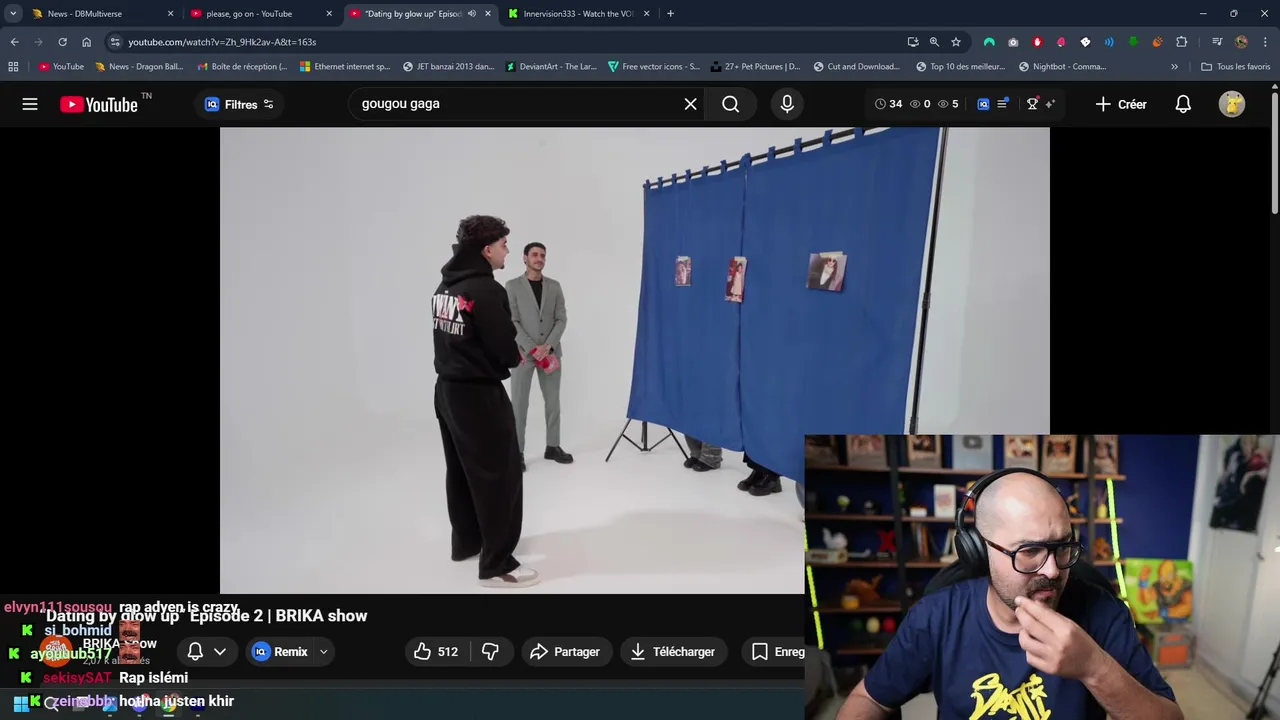Screen dimensions: 1280x720
Task: Open the zoom magnifier in address bar
Action: tap(934, 42)
